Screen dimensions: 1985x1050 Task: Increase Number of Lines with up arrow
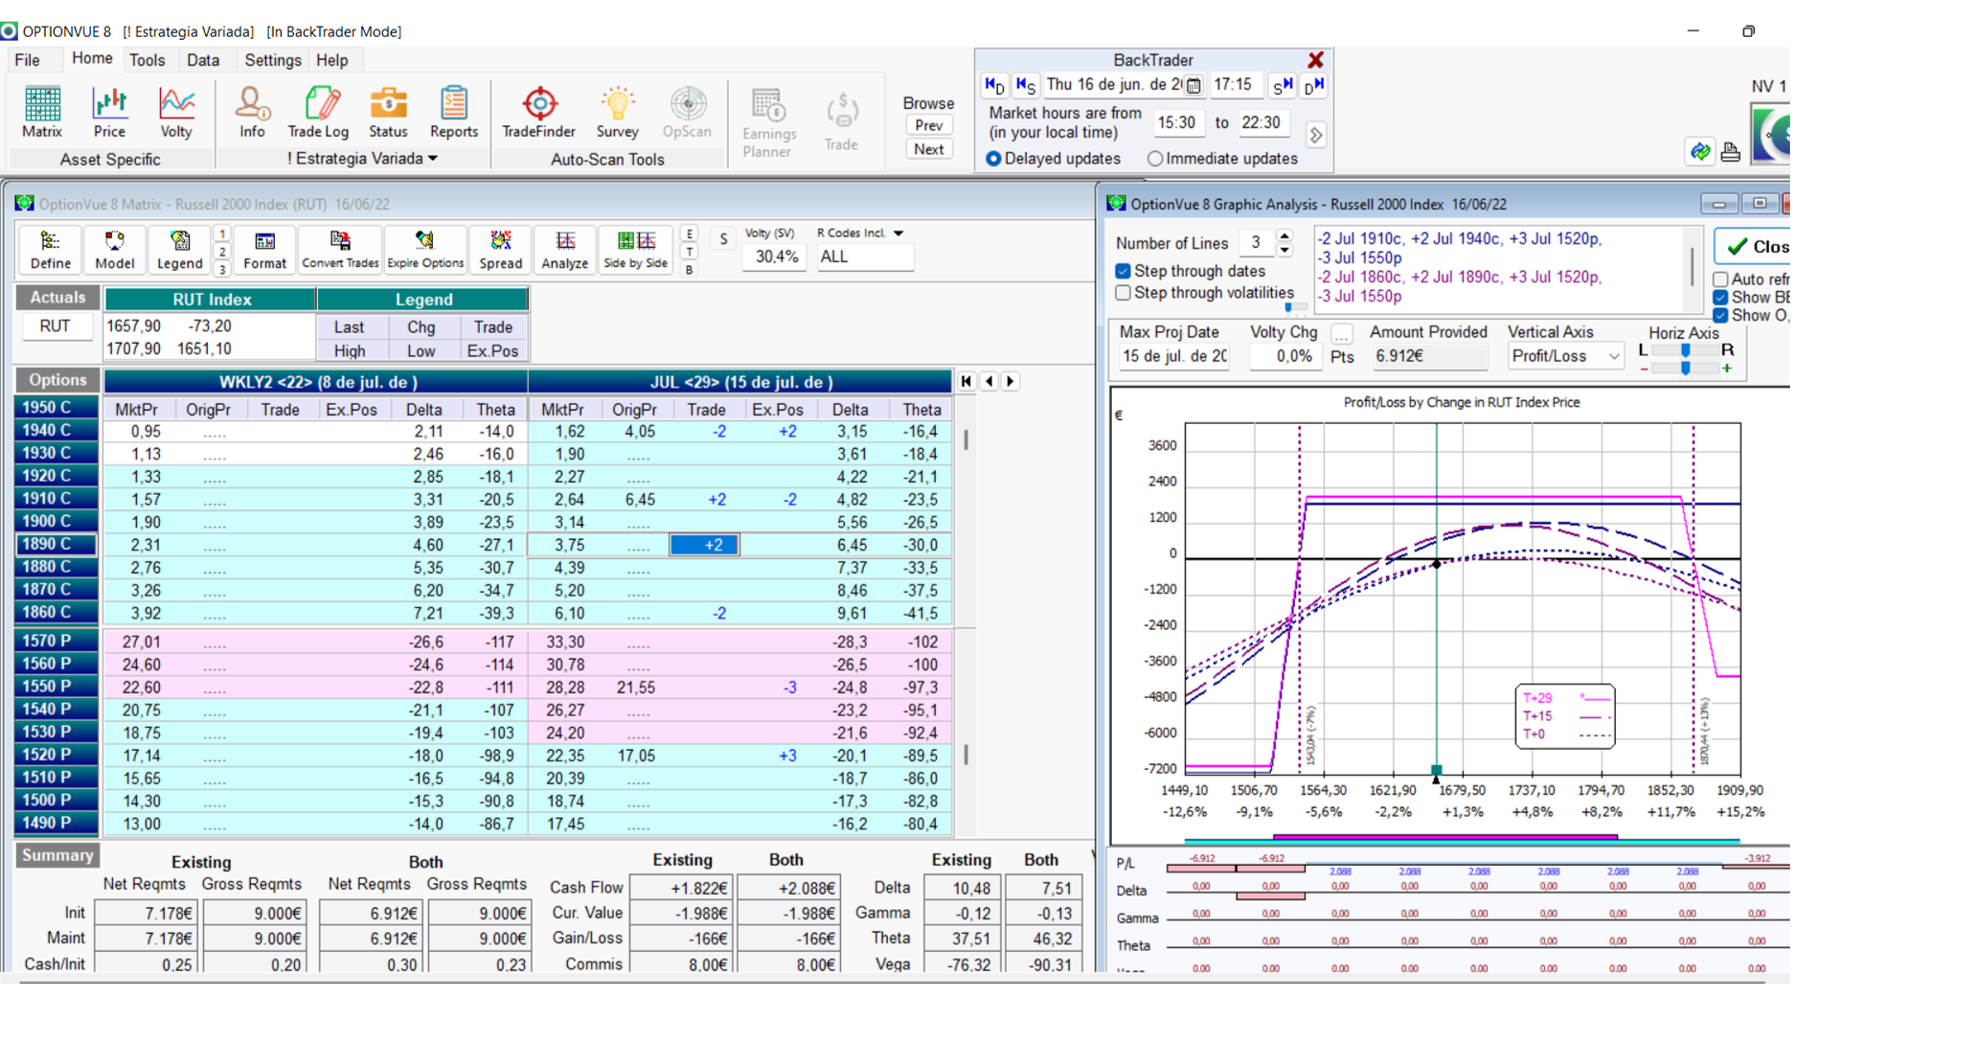pos(1285,236)
